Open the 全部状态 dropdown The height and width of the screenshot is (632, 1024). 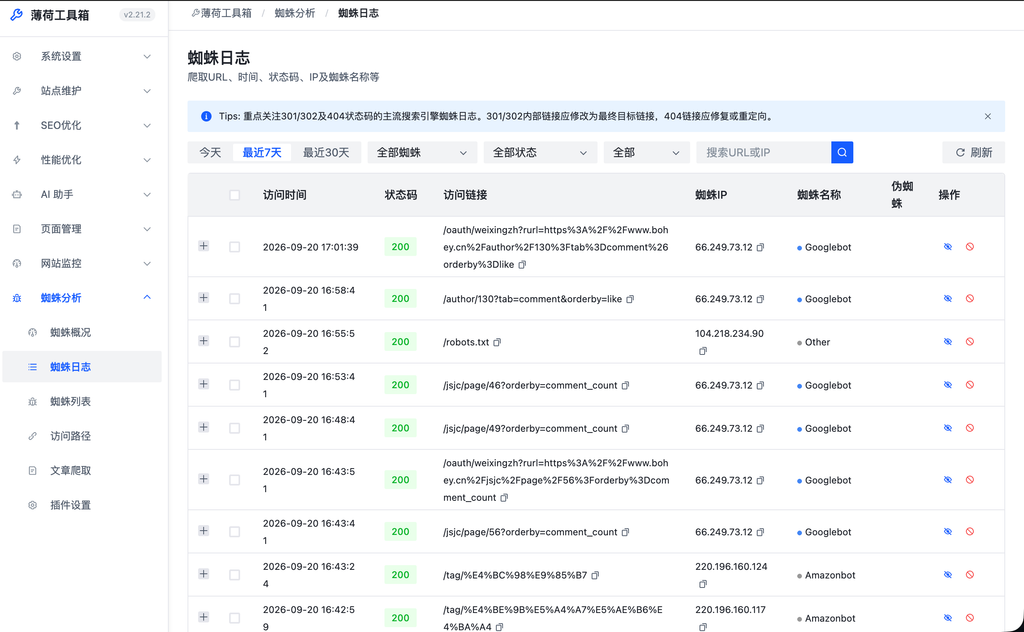point(540,152)
